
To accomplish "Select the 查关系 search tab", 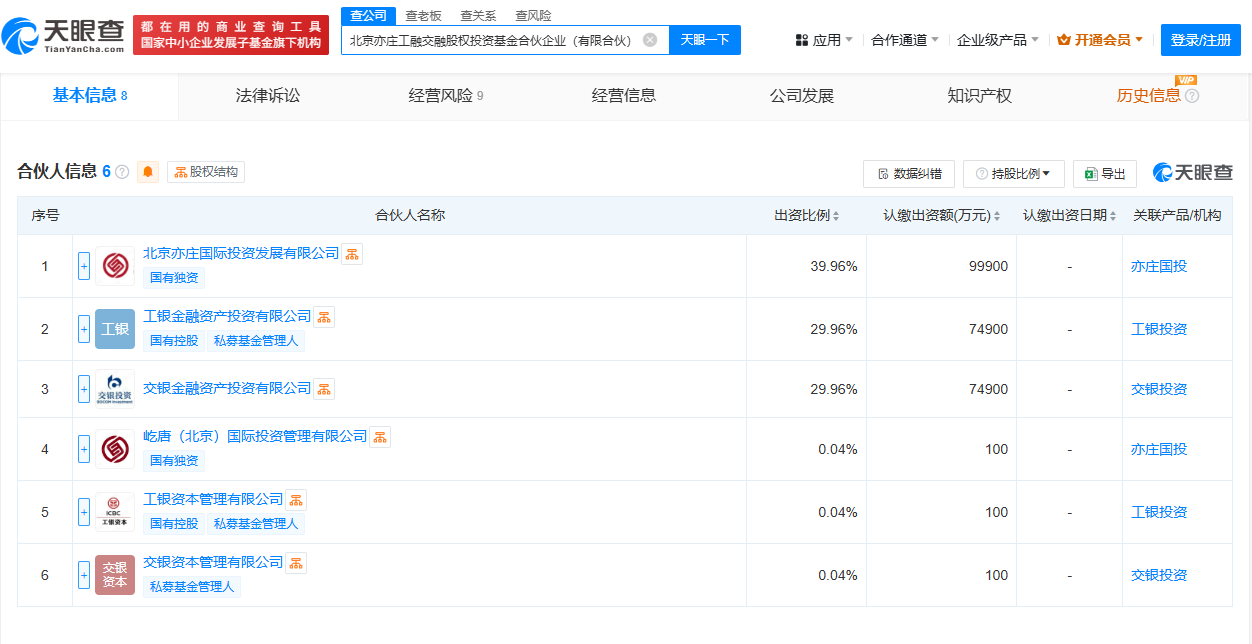I will coord(478,16).
